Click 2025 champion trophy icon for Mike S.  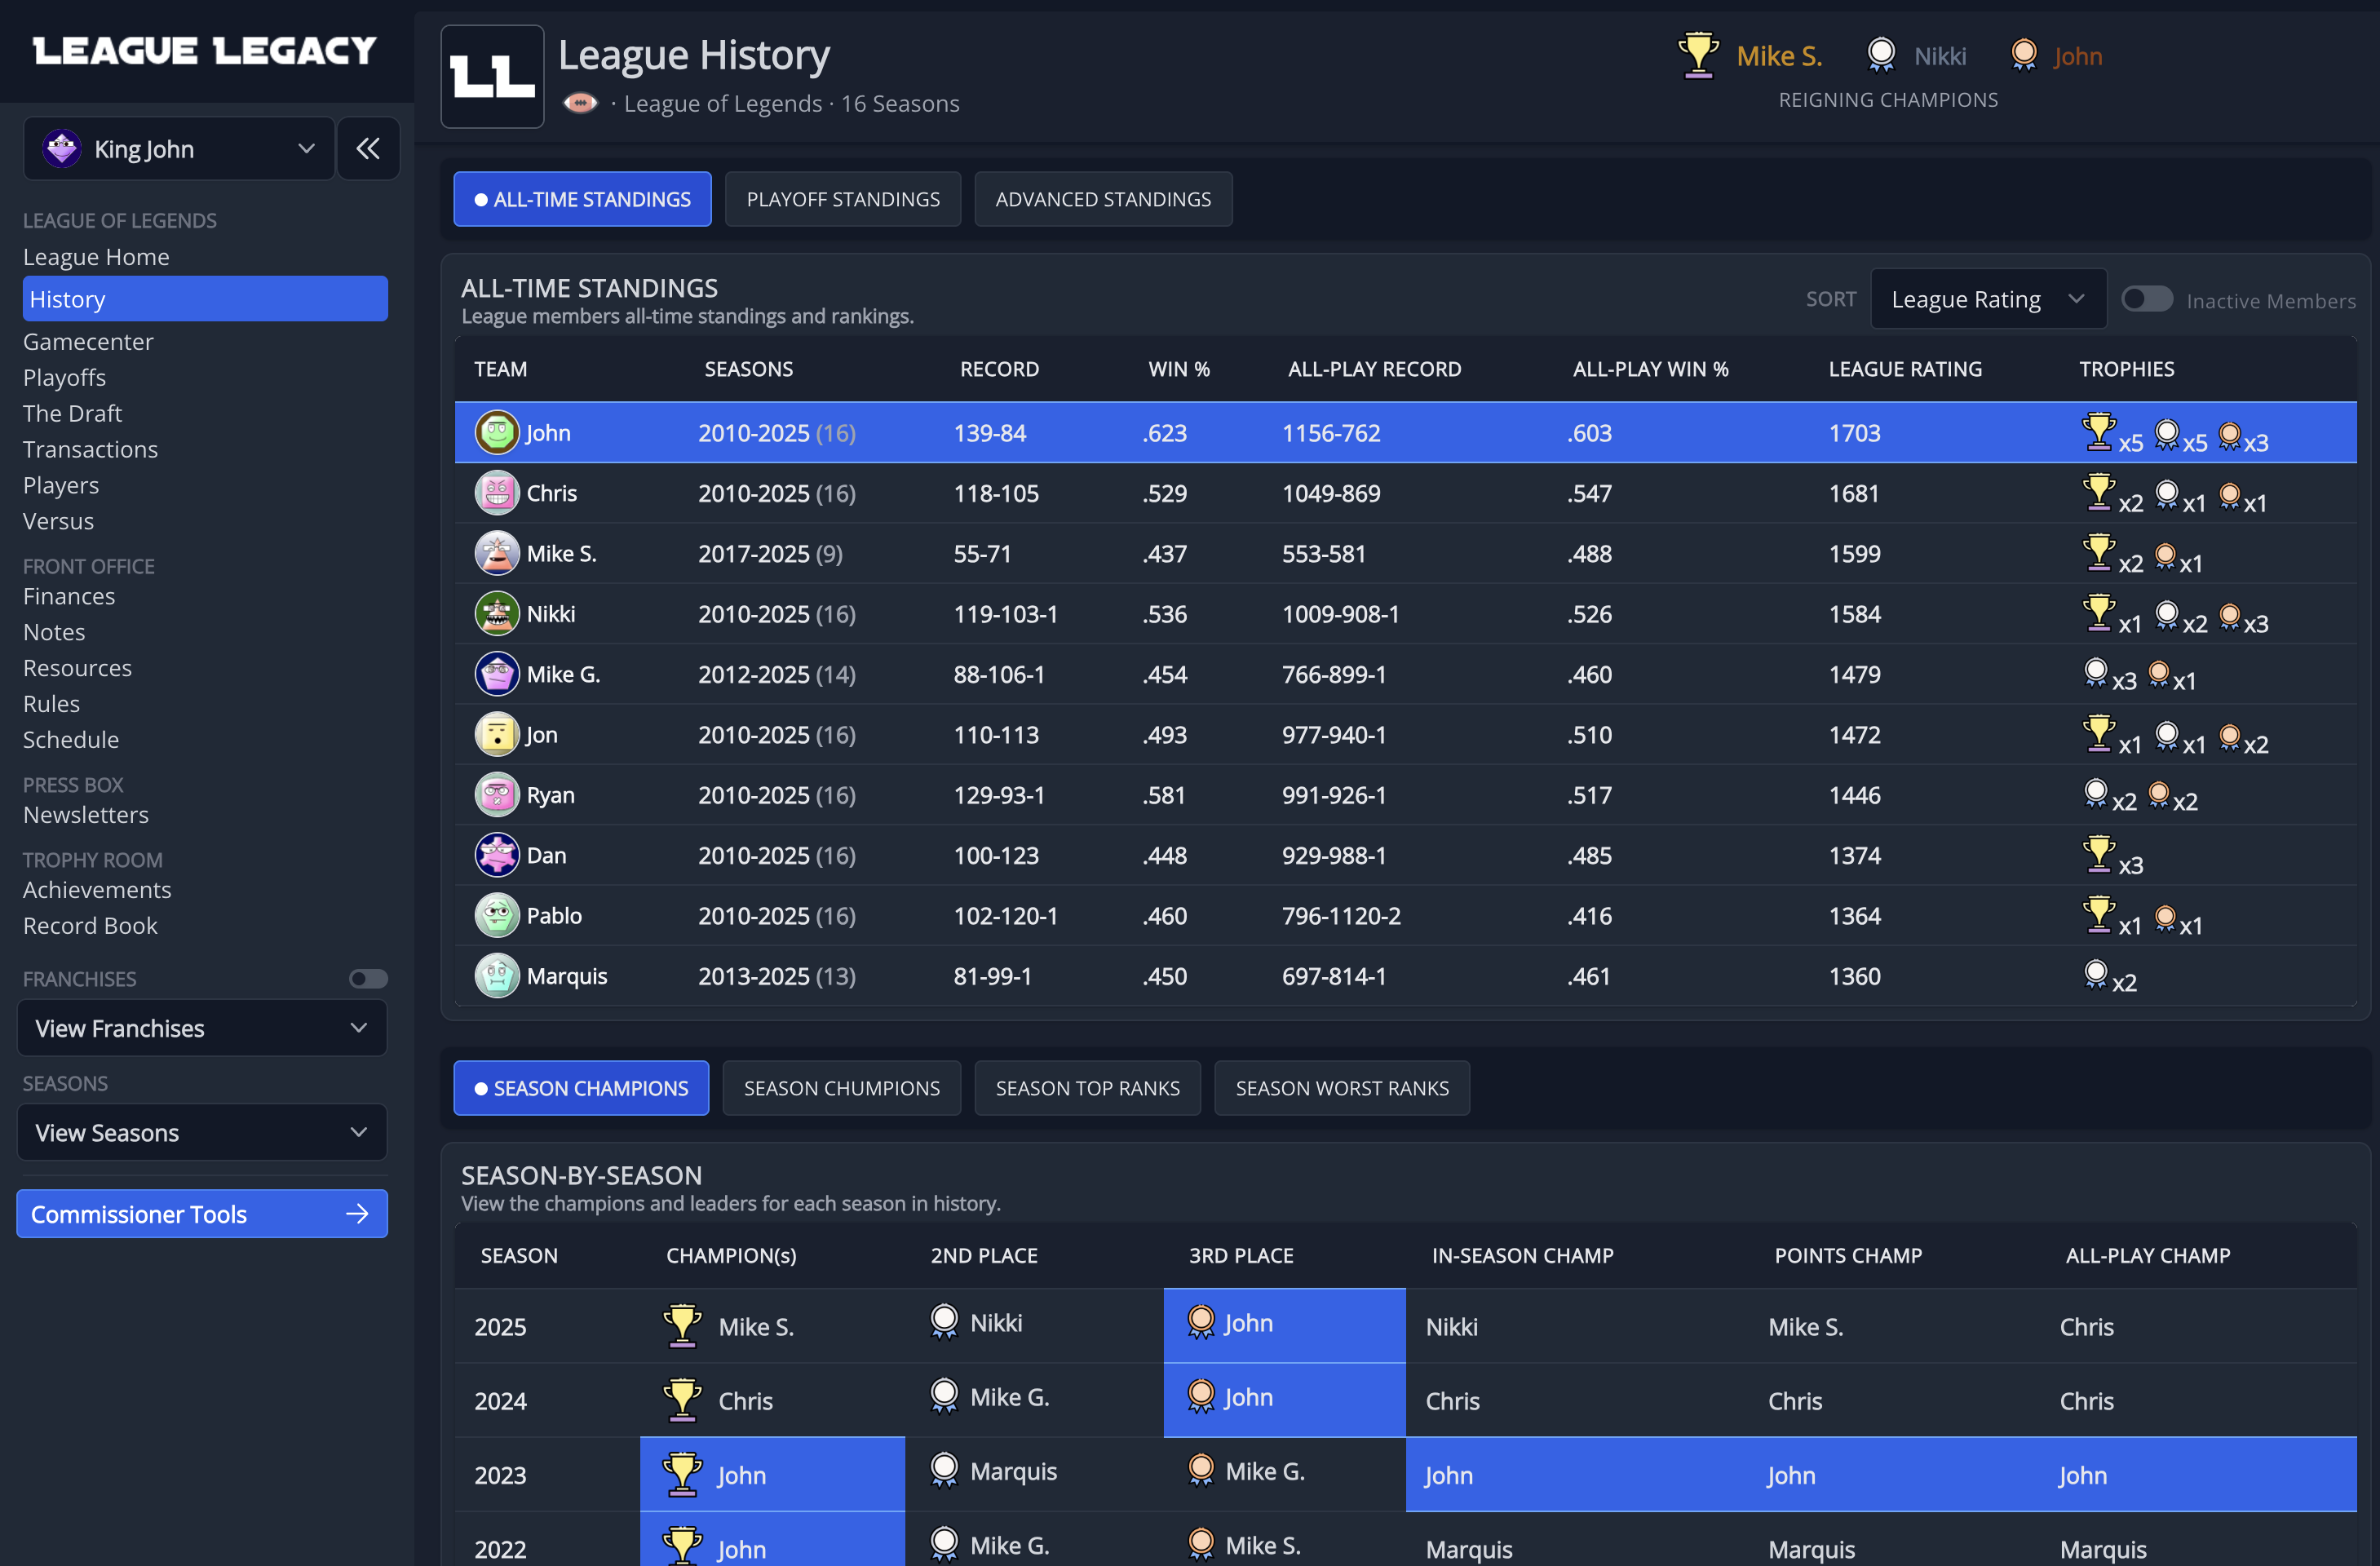click(683, 1326)
